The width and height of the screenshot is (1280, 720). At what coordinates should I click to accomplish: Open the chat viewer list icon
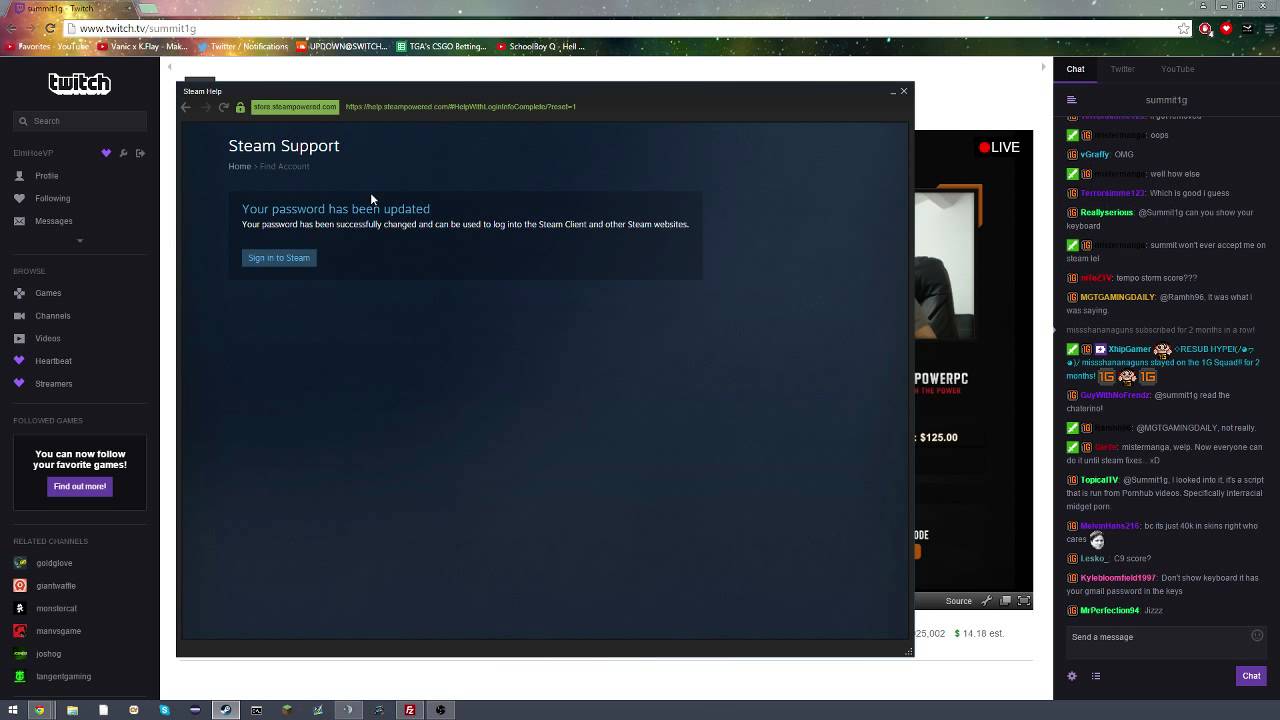[1096, 676]
